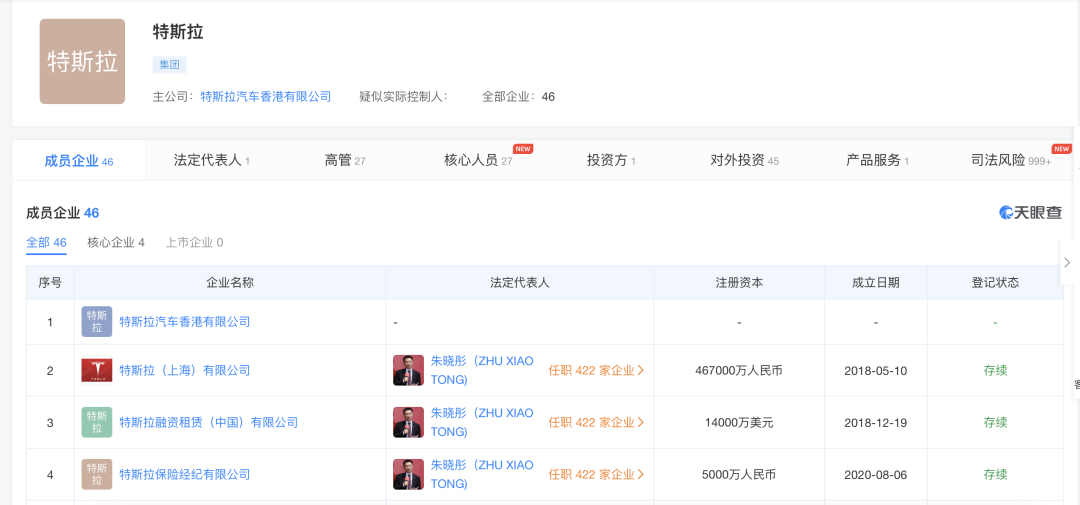This screenshot has height=505, width=1080.
Task: Open 朱晓彤 photo in row 3
Action: pyautogui.click(x=408, y=422)
